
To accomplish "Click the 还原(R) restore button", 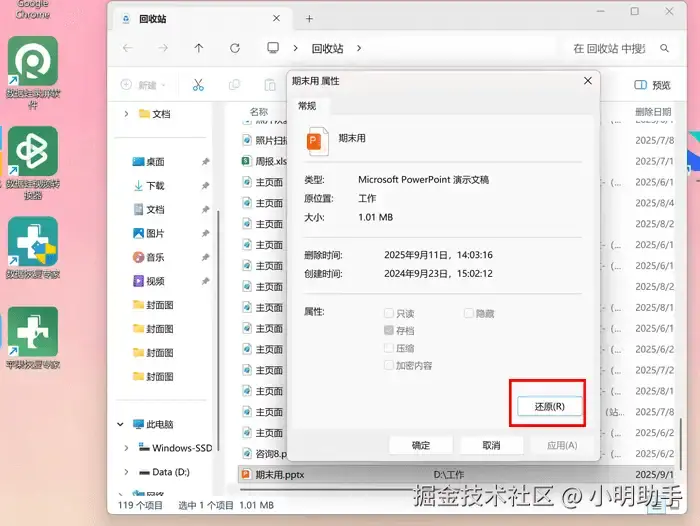I will click(x=550, y=406).
